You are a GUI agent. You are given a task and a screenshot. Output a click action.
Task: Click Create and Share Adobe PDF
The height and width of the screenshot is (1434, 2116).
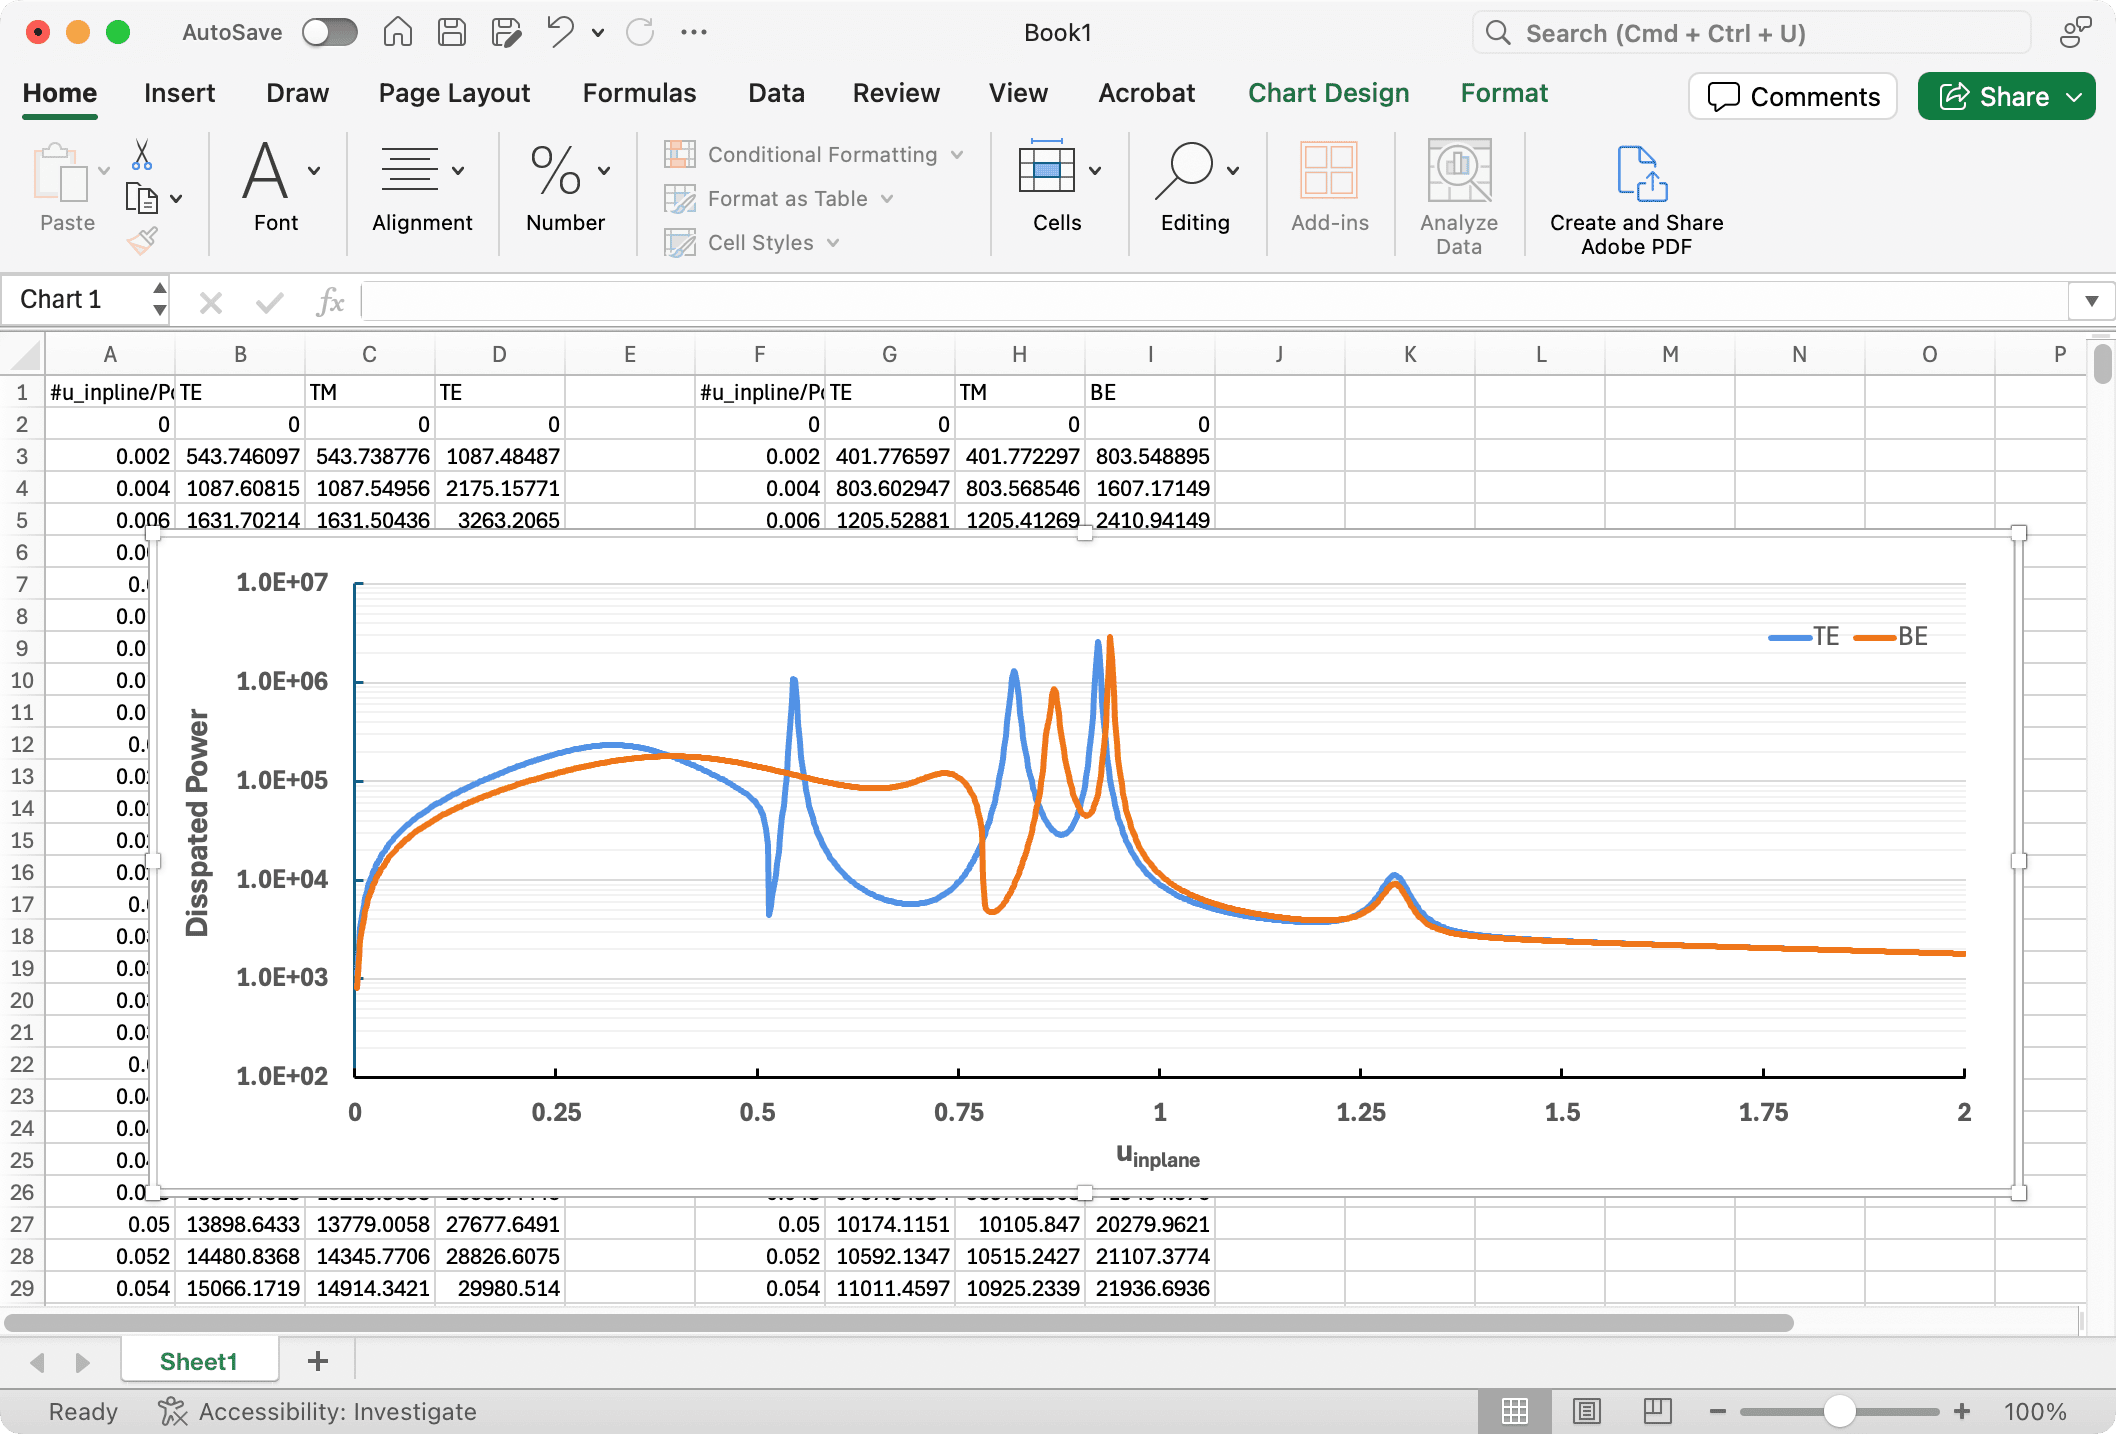[1636, 199]
